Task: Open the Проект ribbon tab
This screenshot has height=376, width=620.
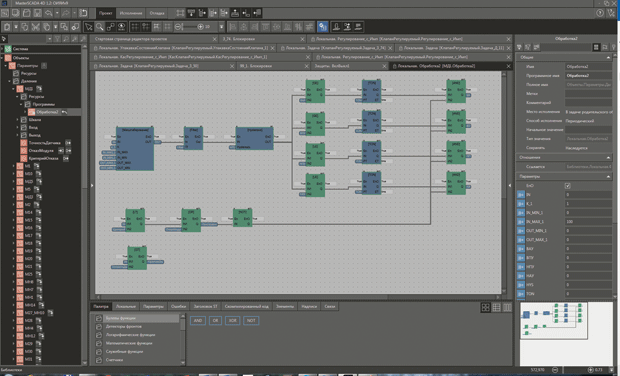Action: tap(106, 13)
